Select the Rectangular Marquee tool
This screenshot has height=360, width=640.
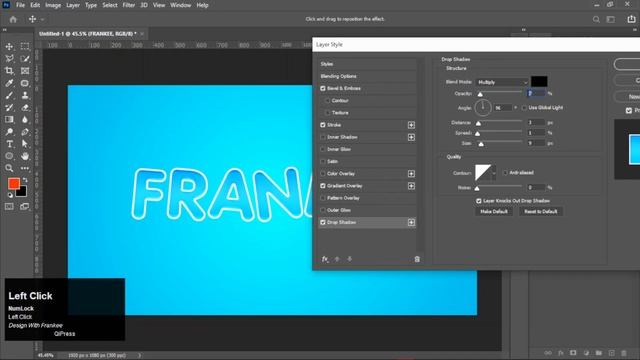tap(25, 47)
